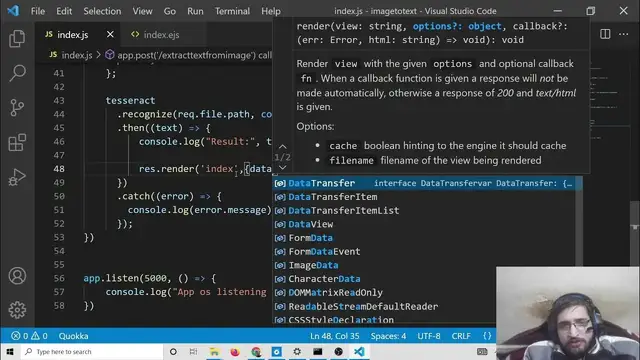
Task: Open More Actions ellipsis in editor
Action: (623, 34)
